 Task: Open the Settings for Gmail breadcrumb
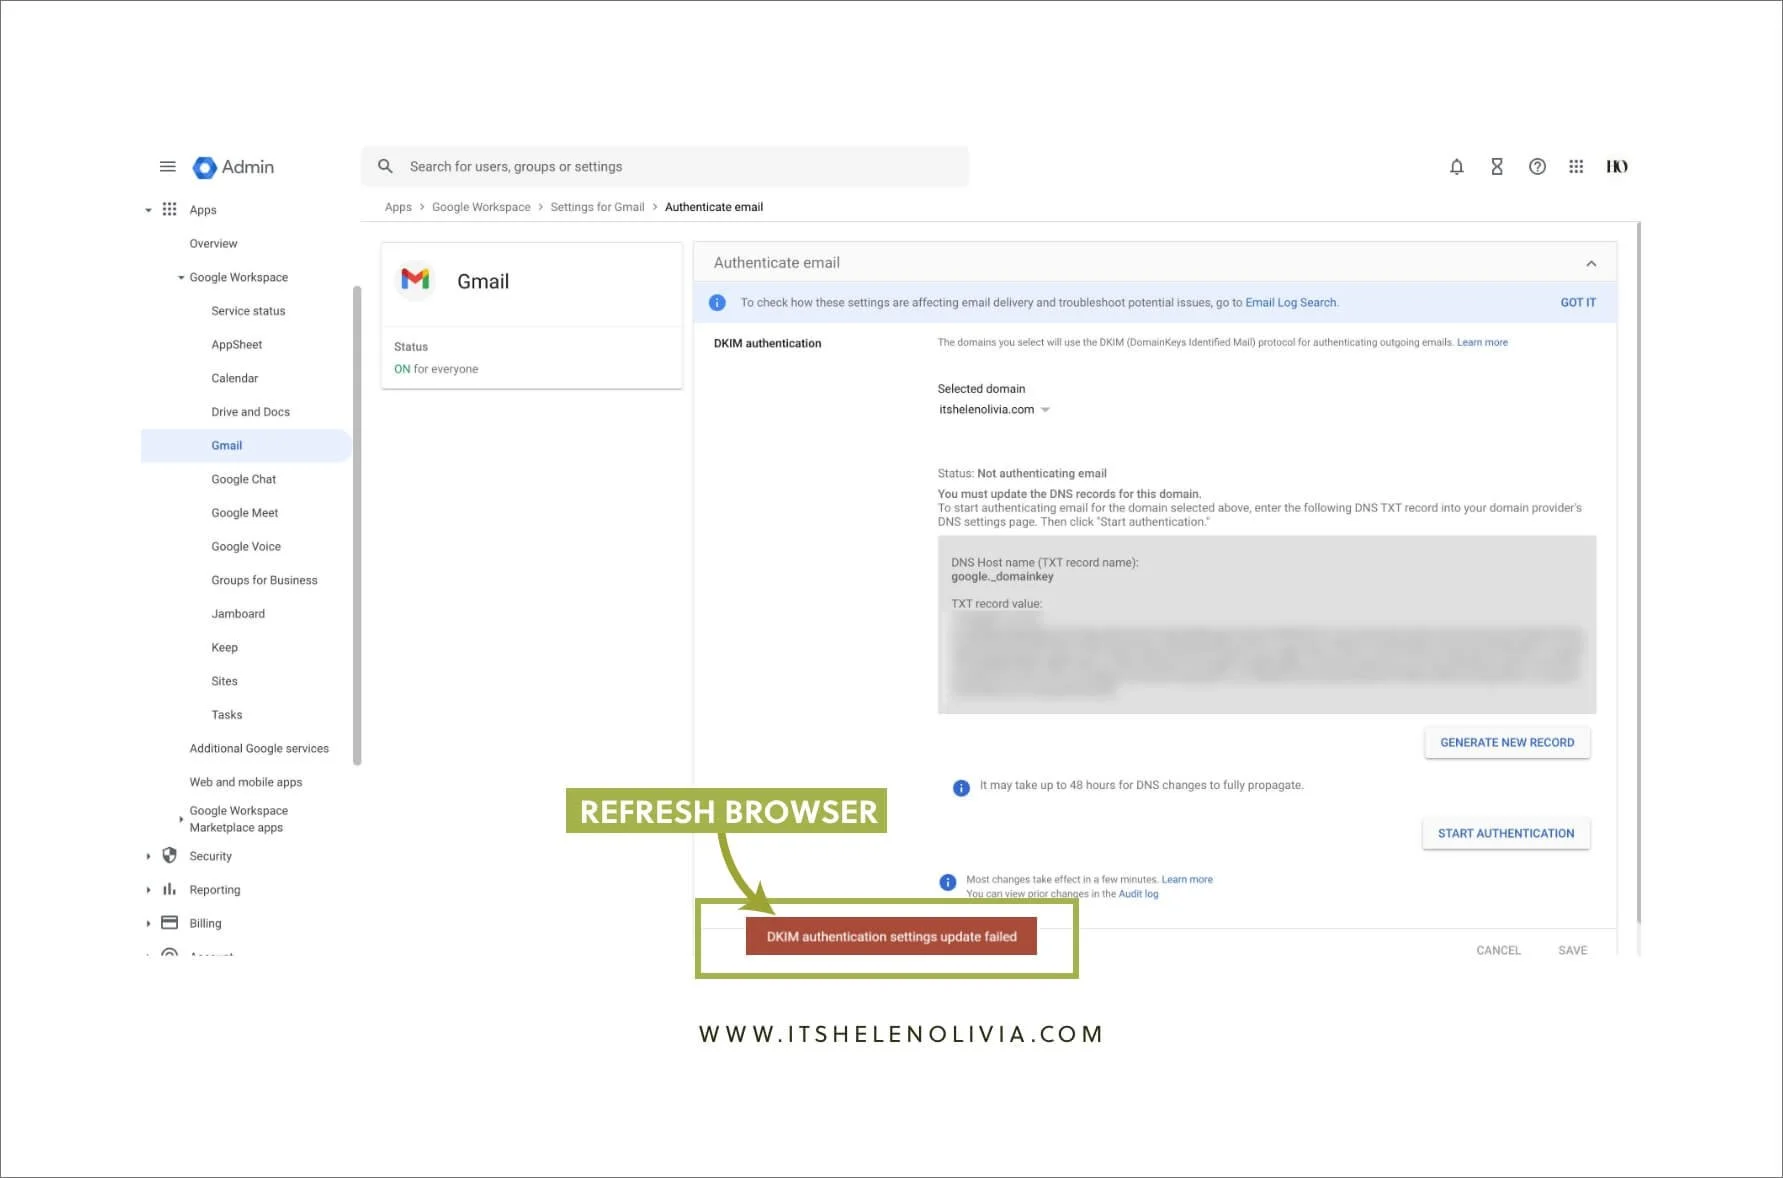coord(597,207)
